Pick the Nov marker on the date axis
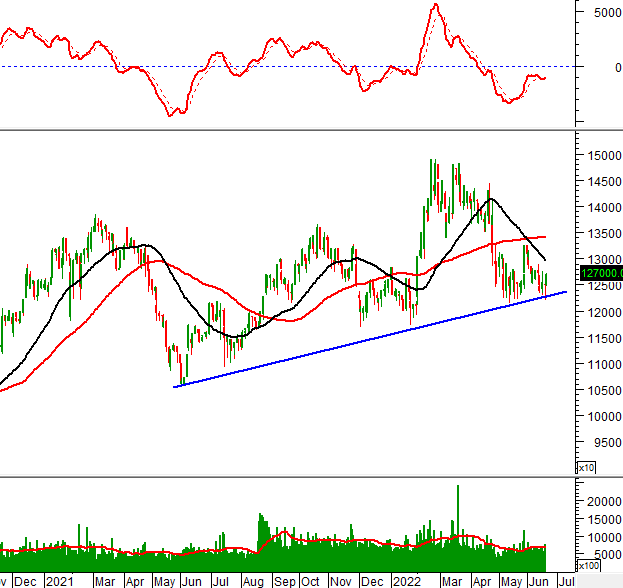 343,580
